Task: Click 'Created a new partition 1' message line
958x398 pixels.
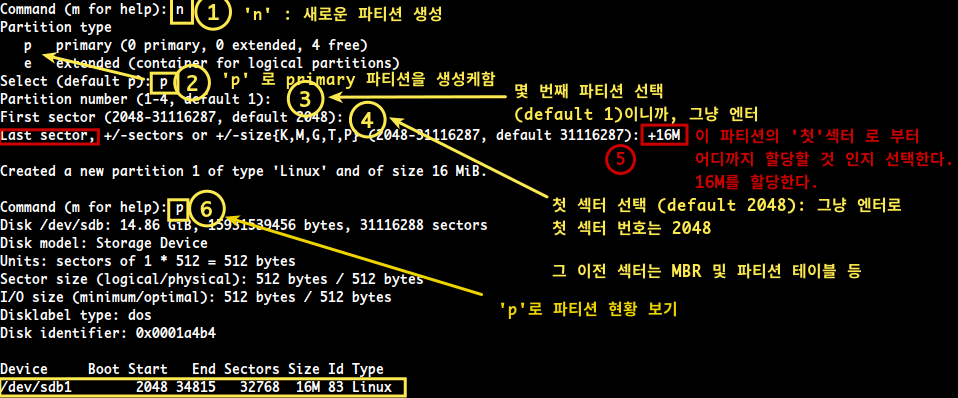Action: [x=243, y=171]
